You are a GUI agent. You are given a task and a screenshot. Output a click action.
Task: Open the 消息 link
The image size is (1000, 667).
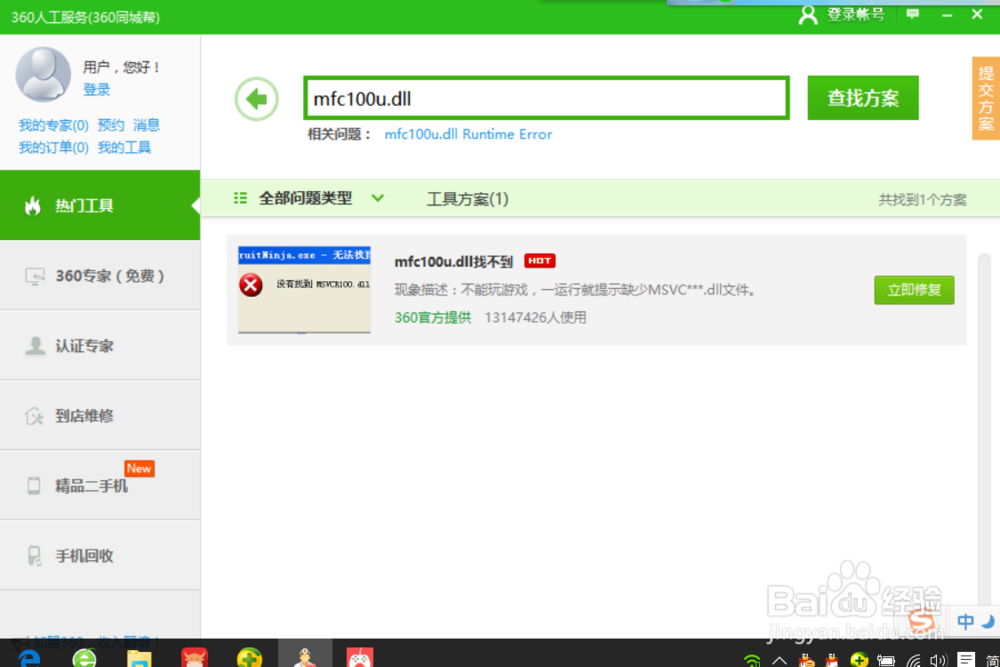[147, 125]
